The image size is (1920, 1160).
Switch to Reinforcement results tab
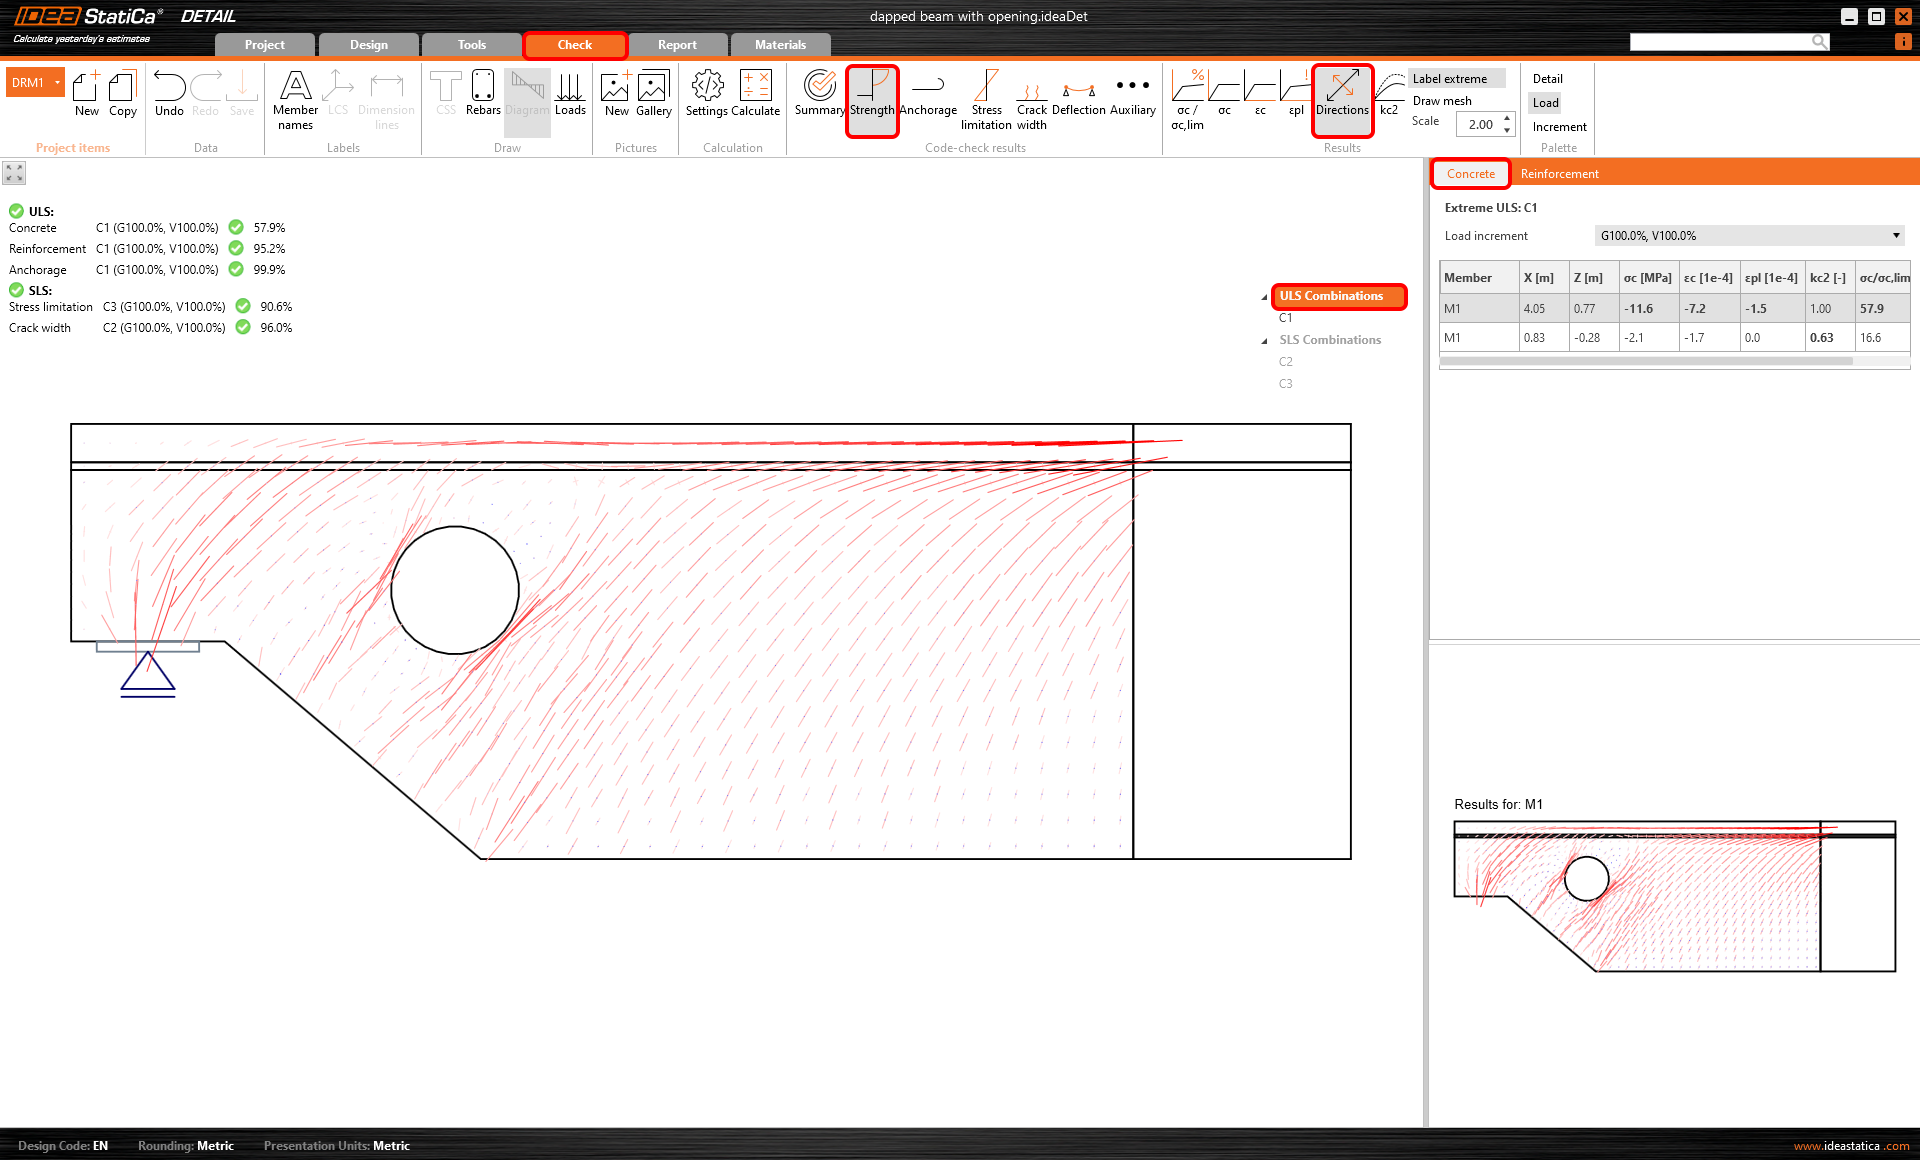point(1559,174)
